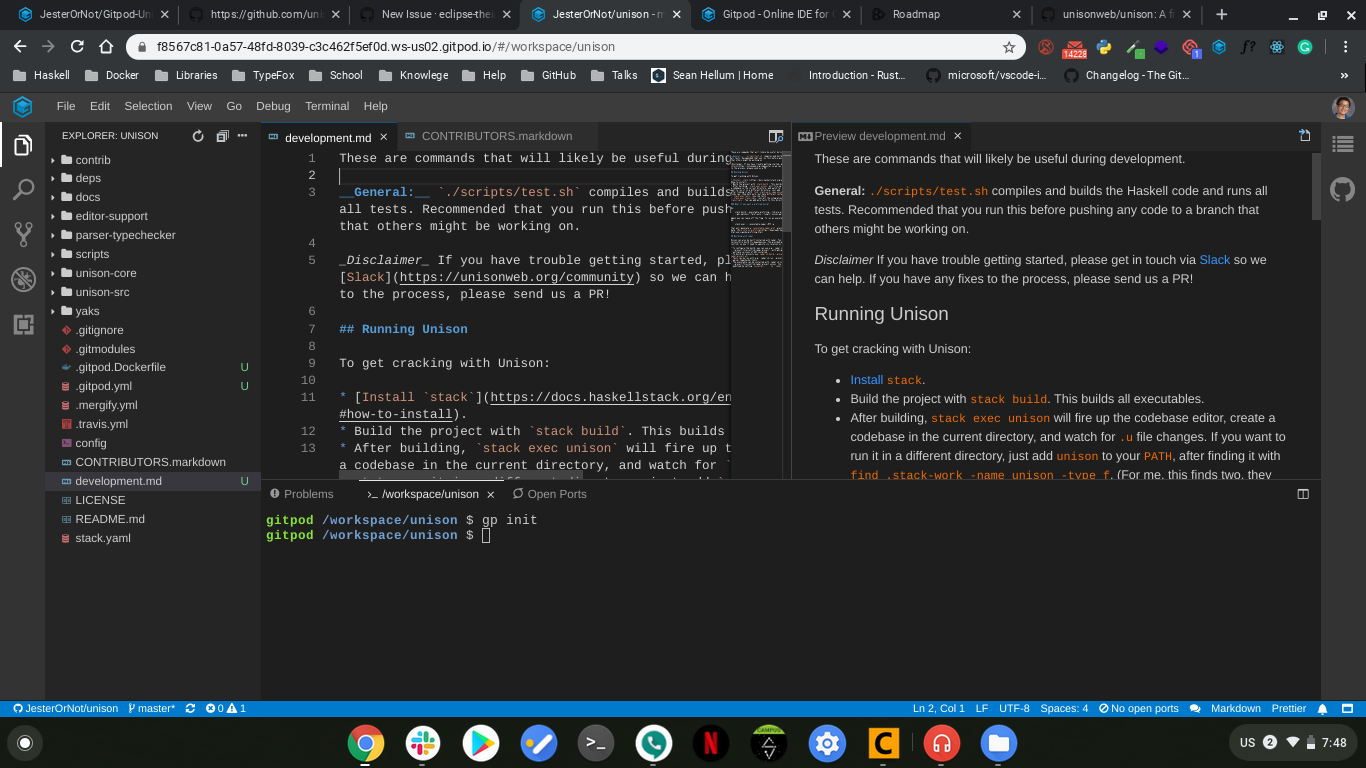Screen dimensions: 1366x768
Task: Follow the Install stack link in preview
Action: click(x=886, y=380)
